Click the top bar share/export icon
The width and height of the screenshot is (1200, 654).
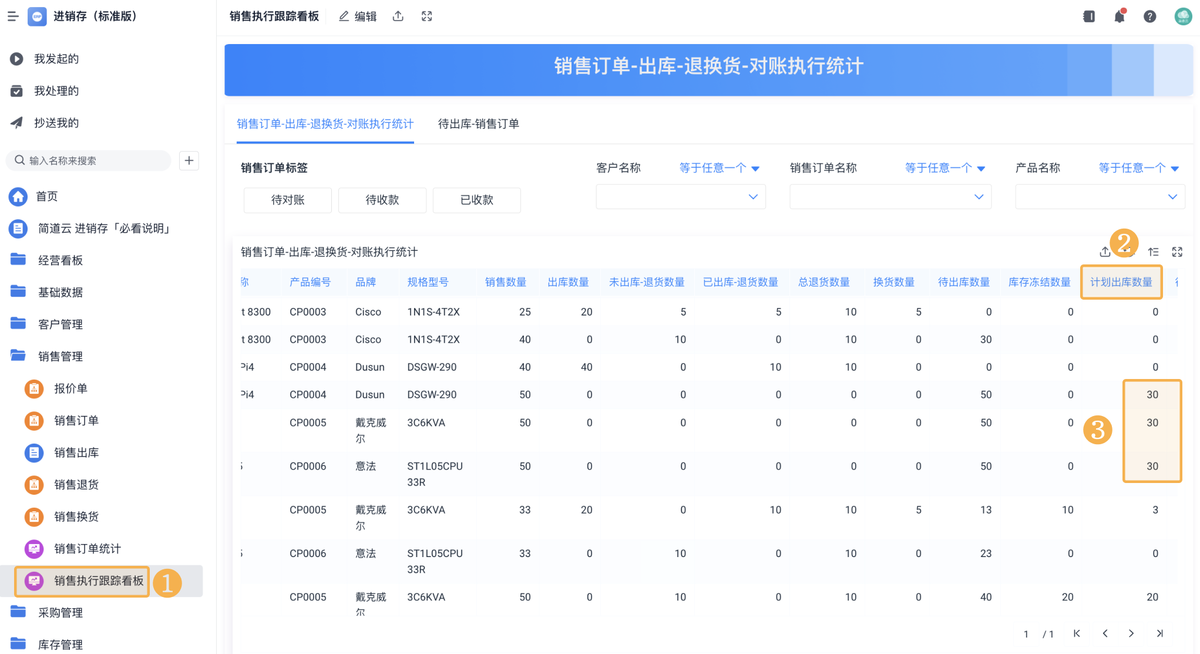[398, 17]
